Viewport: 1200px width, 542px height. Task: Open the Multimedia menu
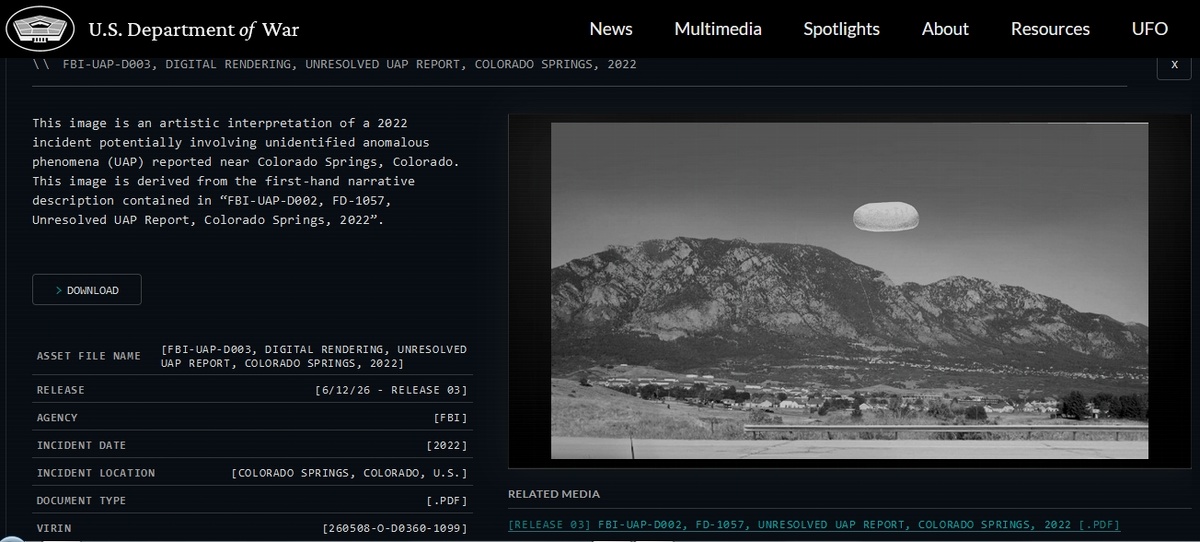[718, 29]
